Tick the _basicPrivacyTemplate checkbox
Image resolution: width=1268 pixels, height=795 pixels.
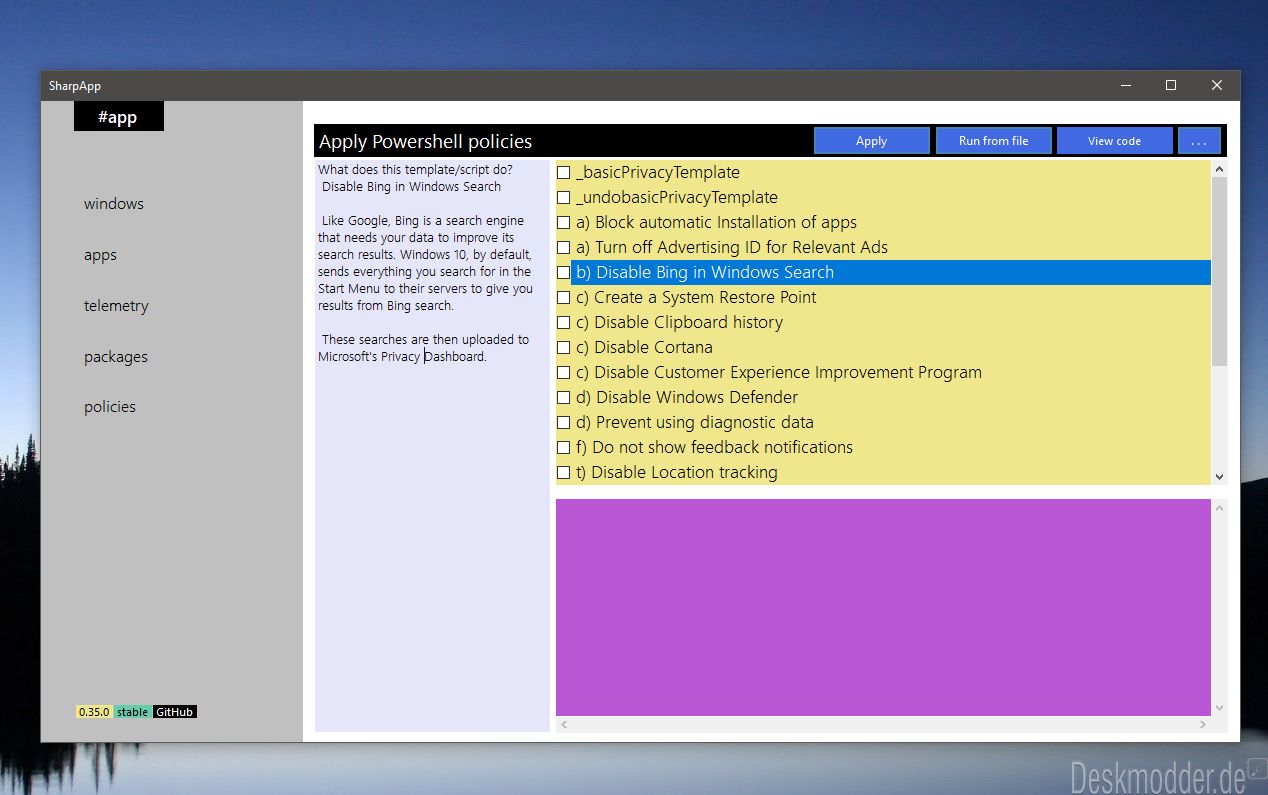point(563,172)
